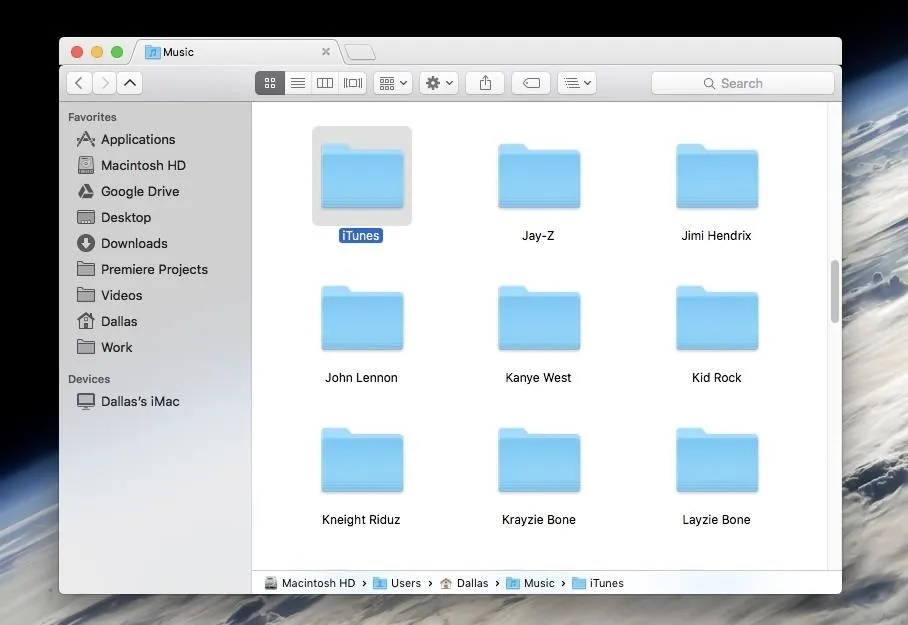This screenshot has height=625, width=908.
Task: Select the Layzie Bone folder icon
Action: 717,460
